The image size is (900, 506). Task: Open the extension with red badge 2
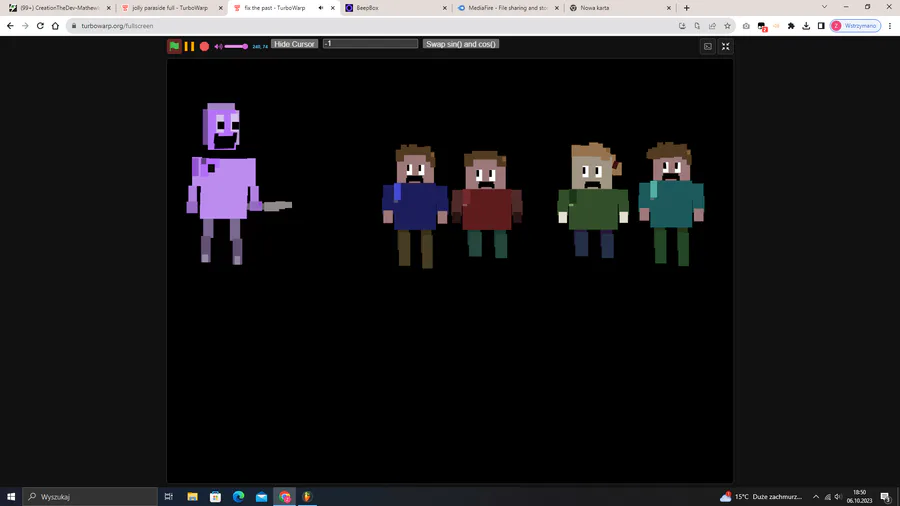click(x=762, y=26)
